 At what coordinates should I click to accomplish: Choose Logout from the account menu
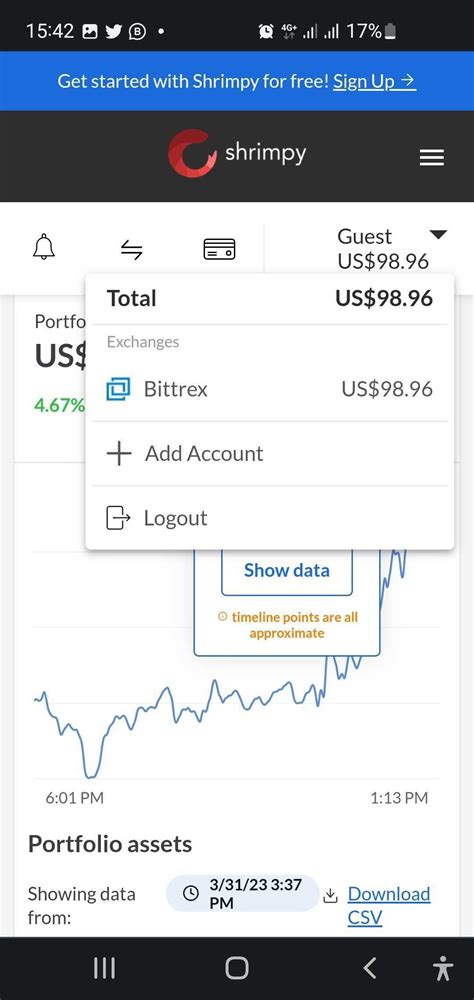pyautogui.click(x=270, y=518)
